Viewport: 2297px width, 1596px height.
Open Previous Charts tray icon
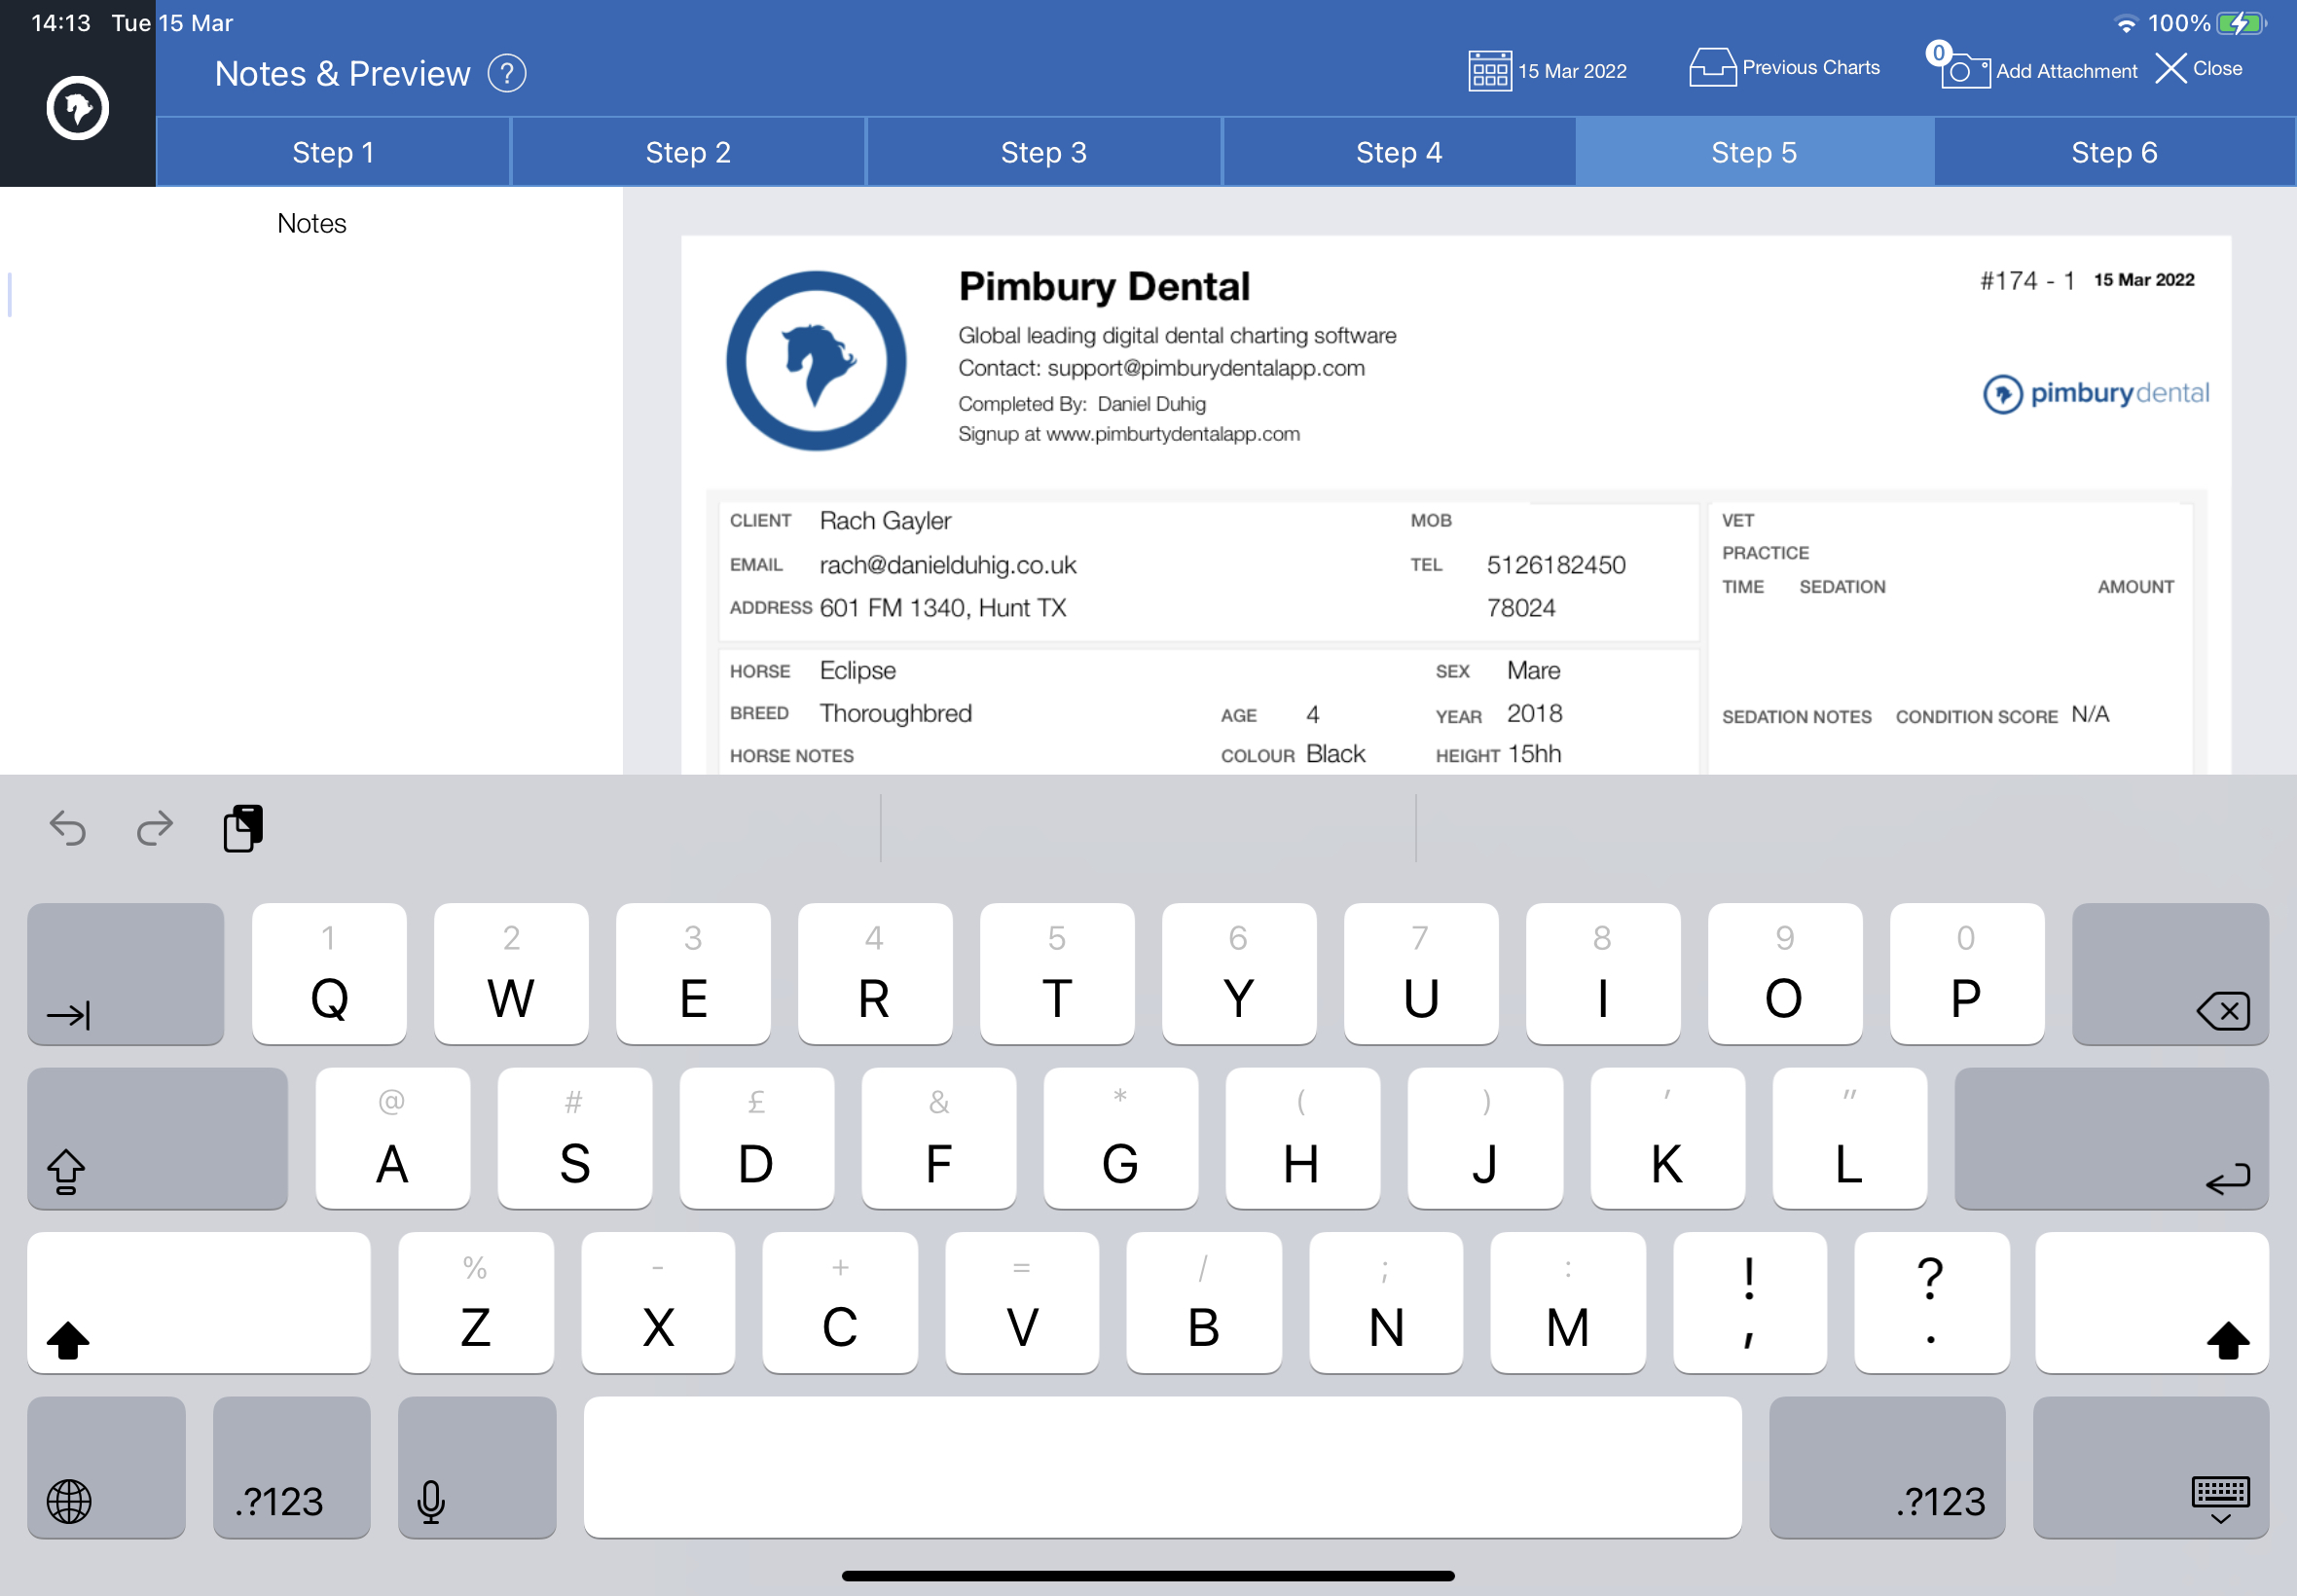point(1712,67)
